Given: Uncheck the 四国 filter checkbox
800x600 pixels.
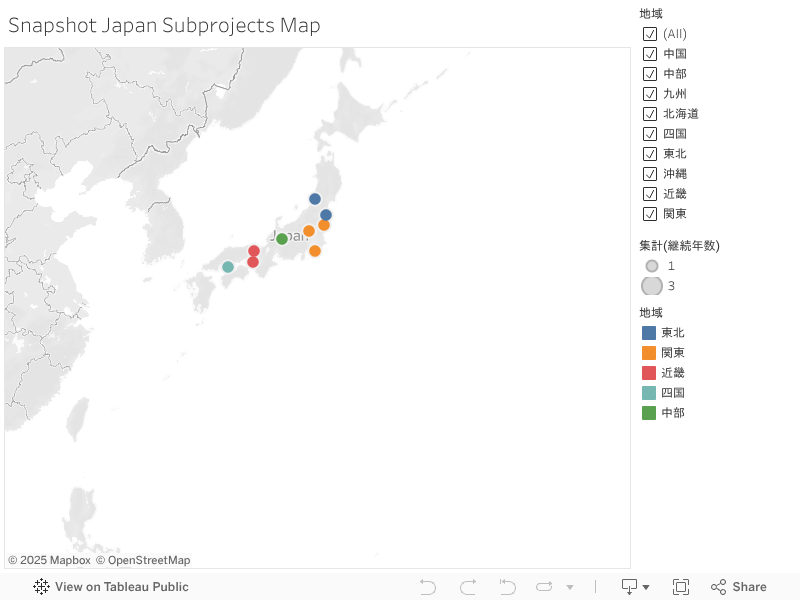Looking at the screenshot, I should click(x=649, y=134).
